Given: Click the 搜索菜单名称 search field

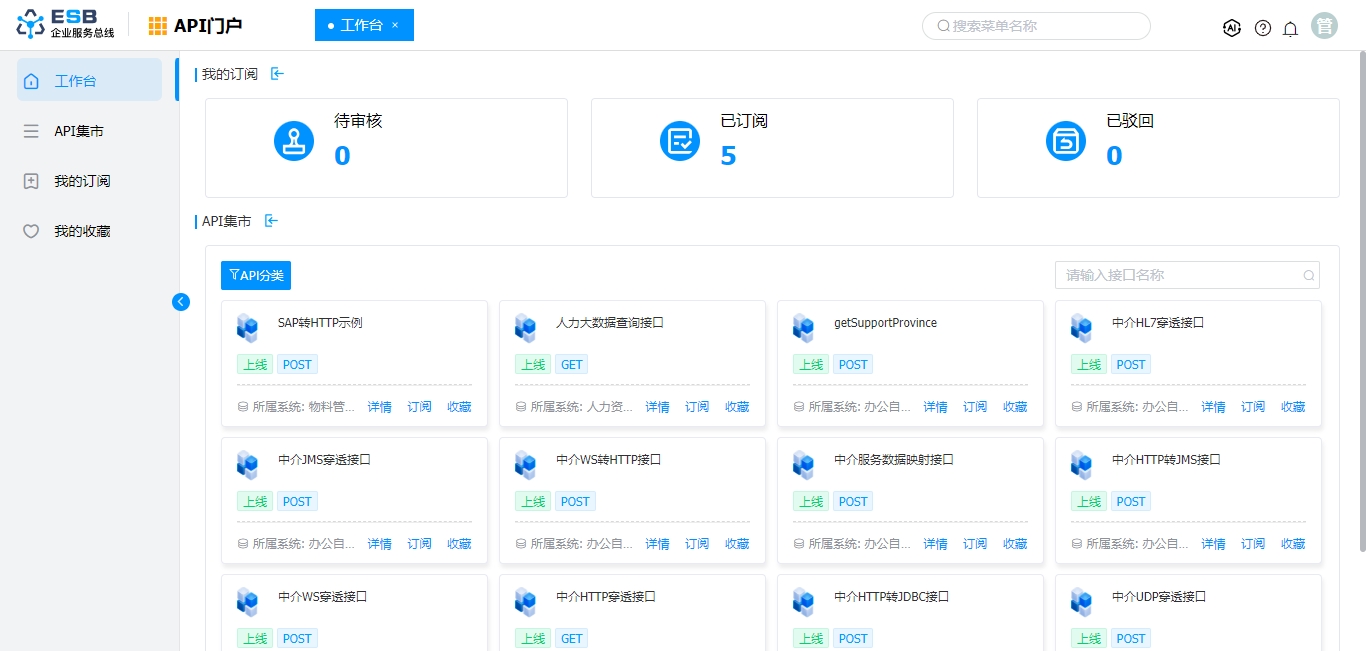Looking at the screenshot, I should tap(1040, 26).
